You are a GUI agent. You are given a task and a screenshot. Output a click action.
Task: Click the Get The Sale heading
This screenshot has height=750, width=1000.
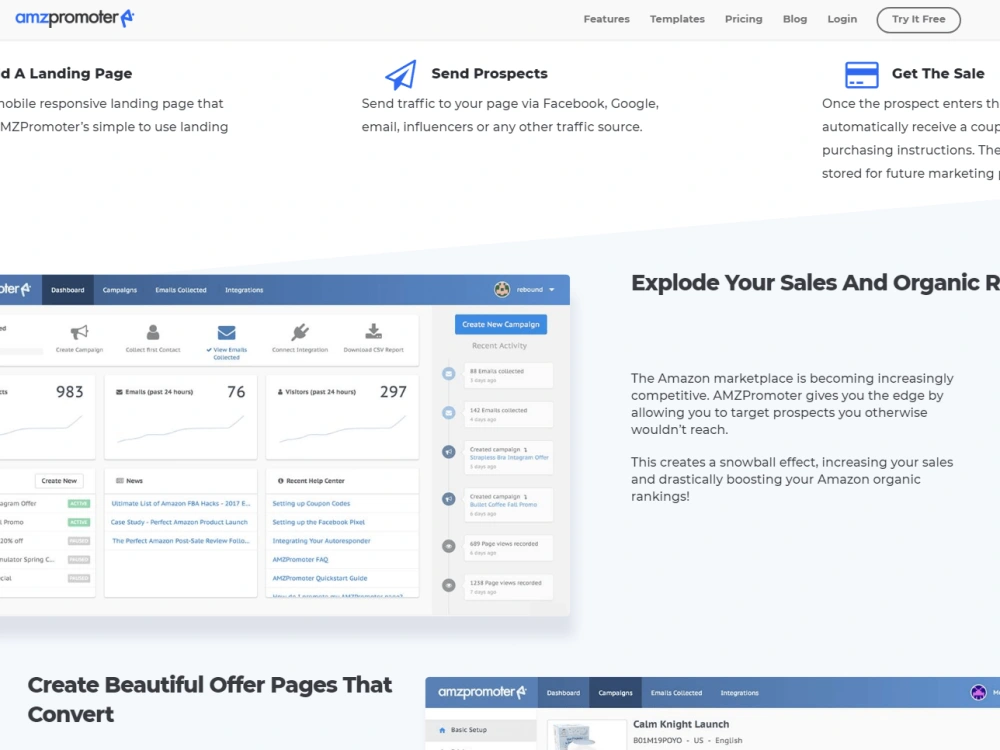pos(938,73)
